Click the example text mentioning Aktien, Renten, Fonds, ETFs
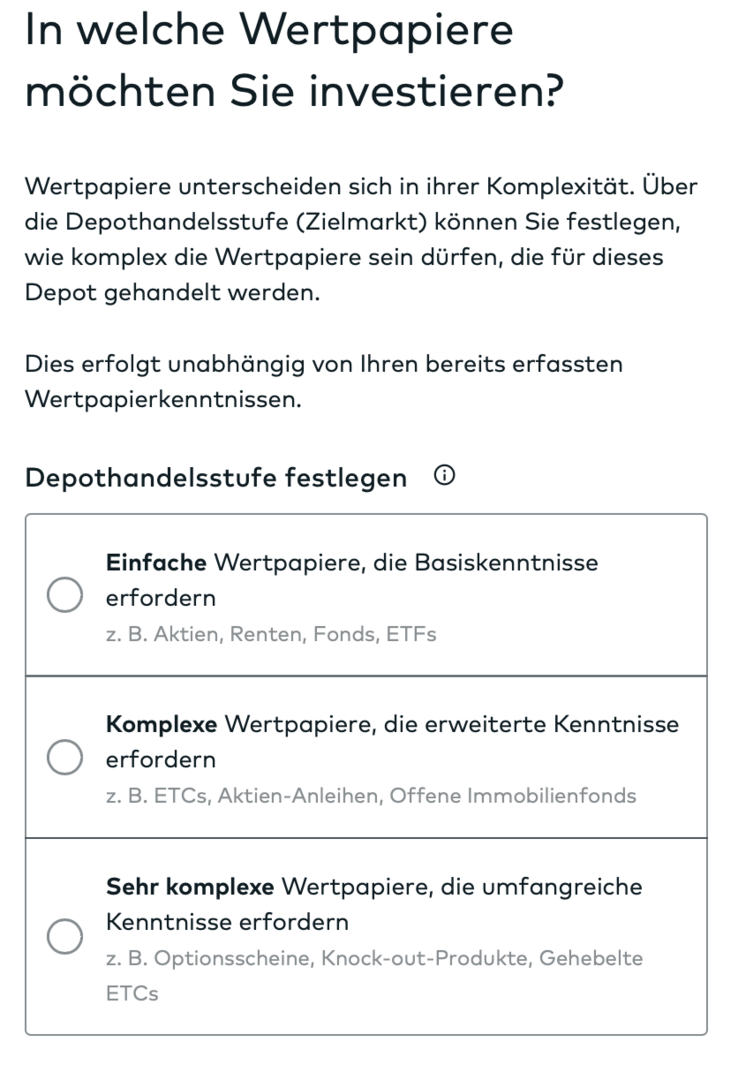 pos(270,633)
